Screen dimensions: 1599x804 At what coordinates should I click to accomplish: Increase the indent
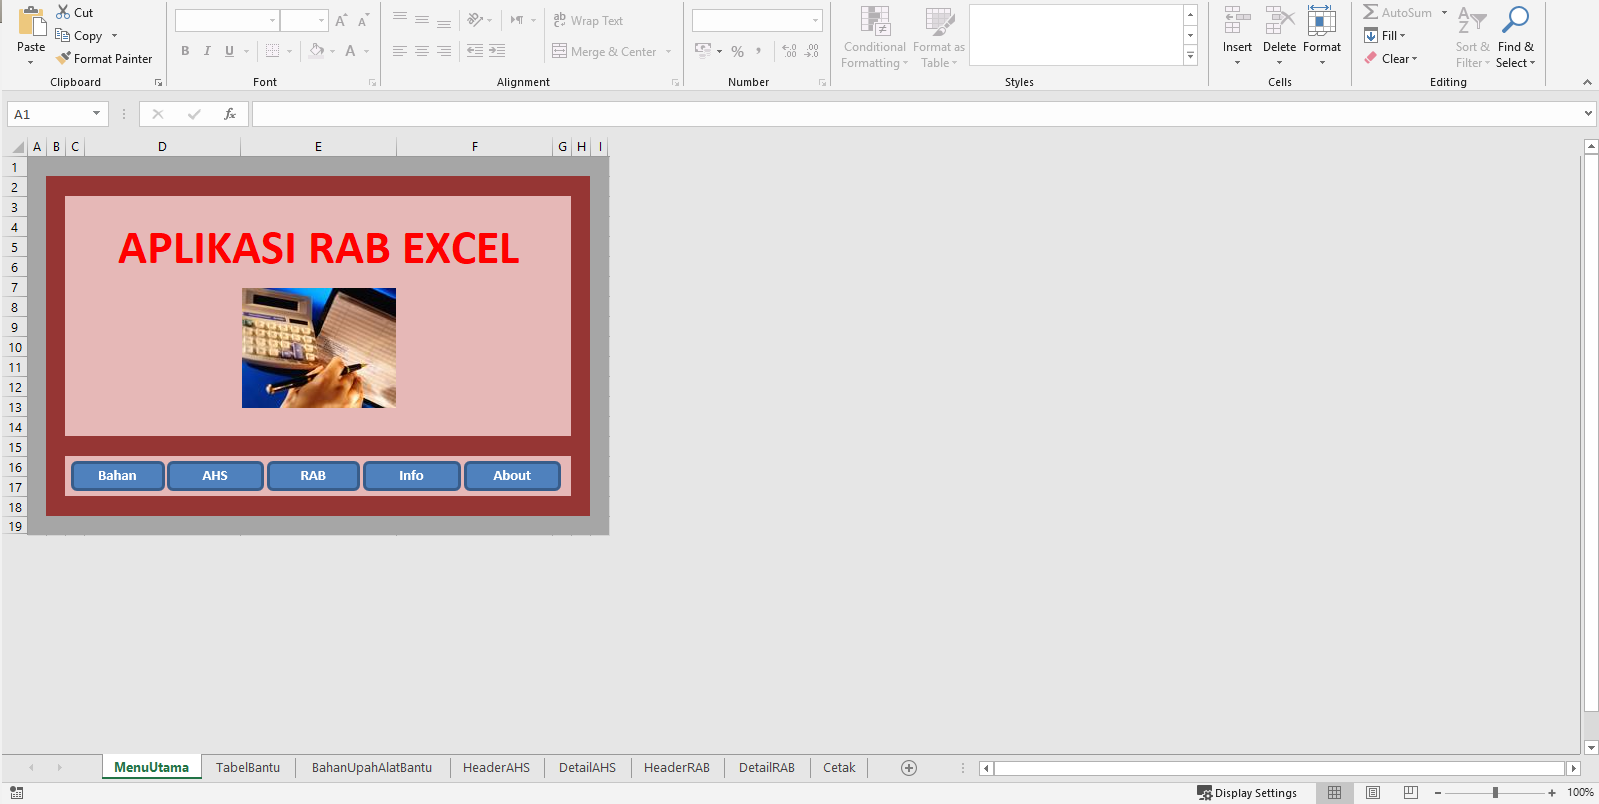click(497, 51)
